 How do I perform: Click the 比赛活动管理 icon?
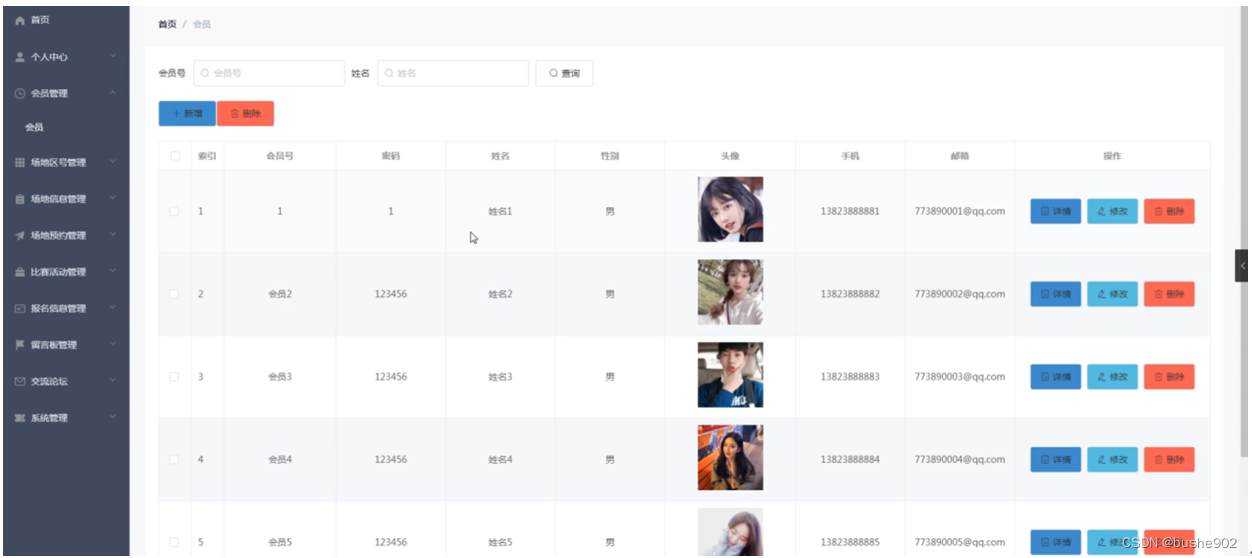[20, 272]
